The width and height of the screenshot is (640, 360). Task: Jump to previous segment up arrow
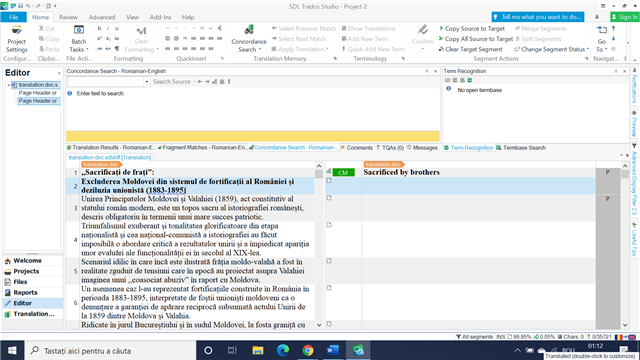(x=613, y=29)
